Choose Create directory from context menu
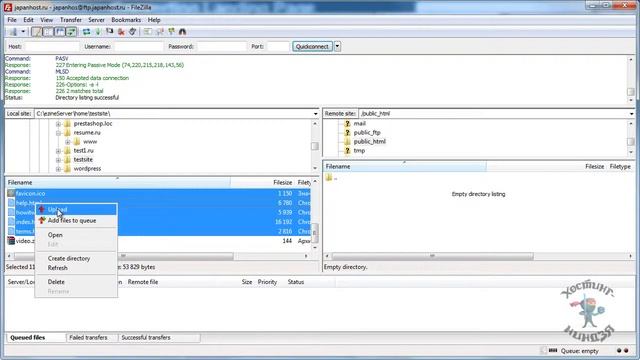Image resolution: width=640 pixels, height=360 pixels. pos(76,258)
